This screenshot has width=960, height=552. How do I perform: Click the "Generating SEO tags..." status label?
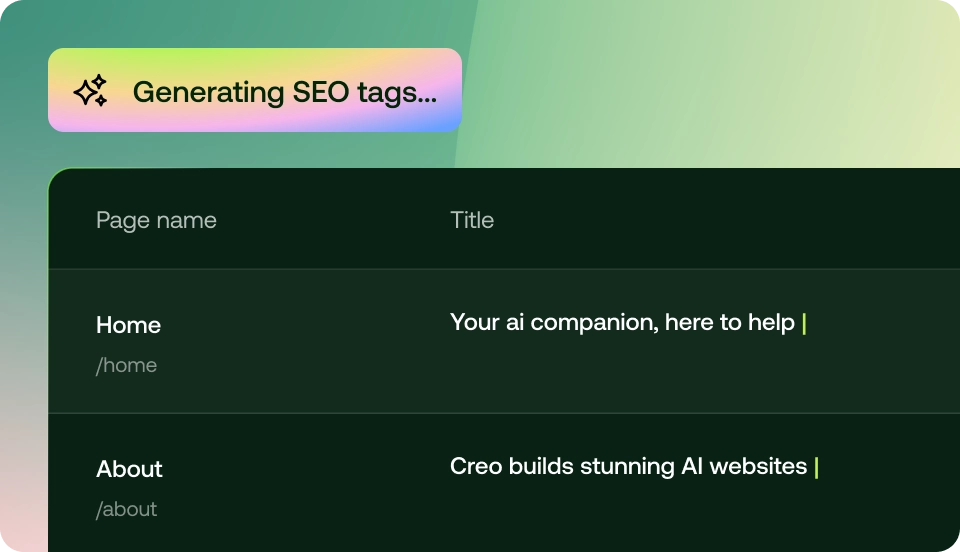tap(284, 92)
